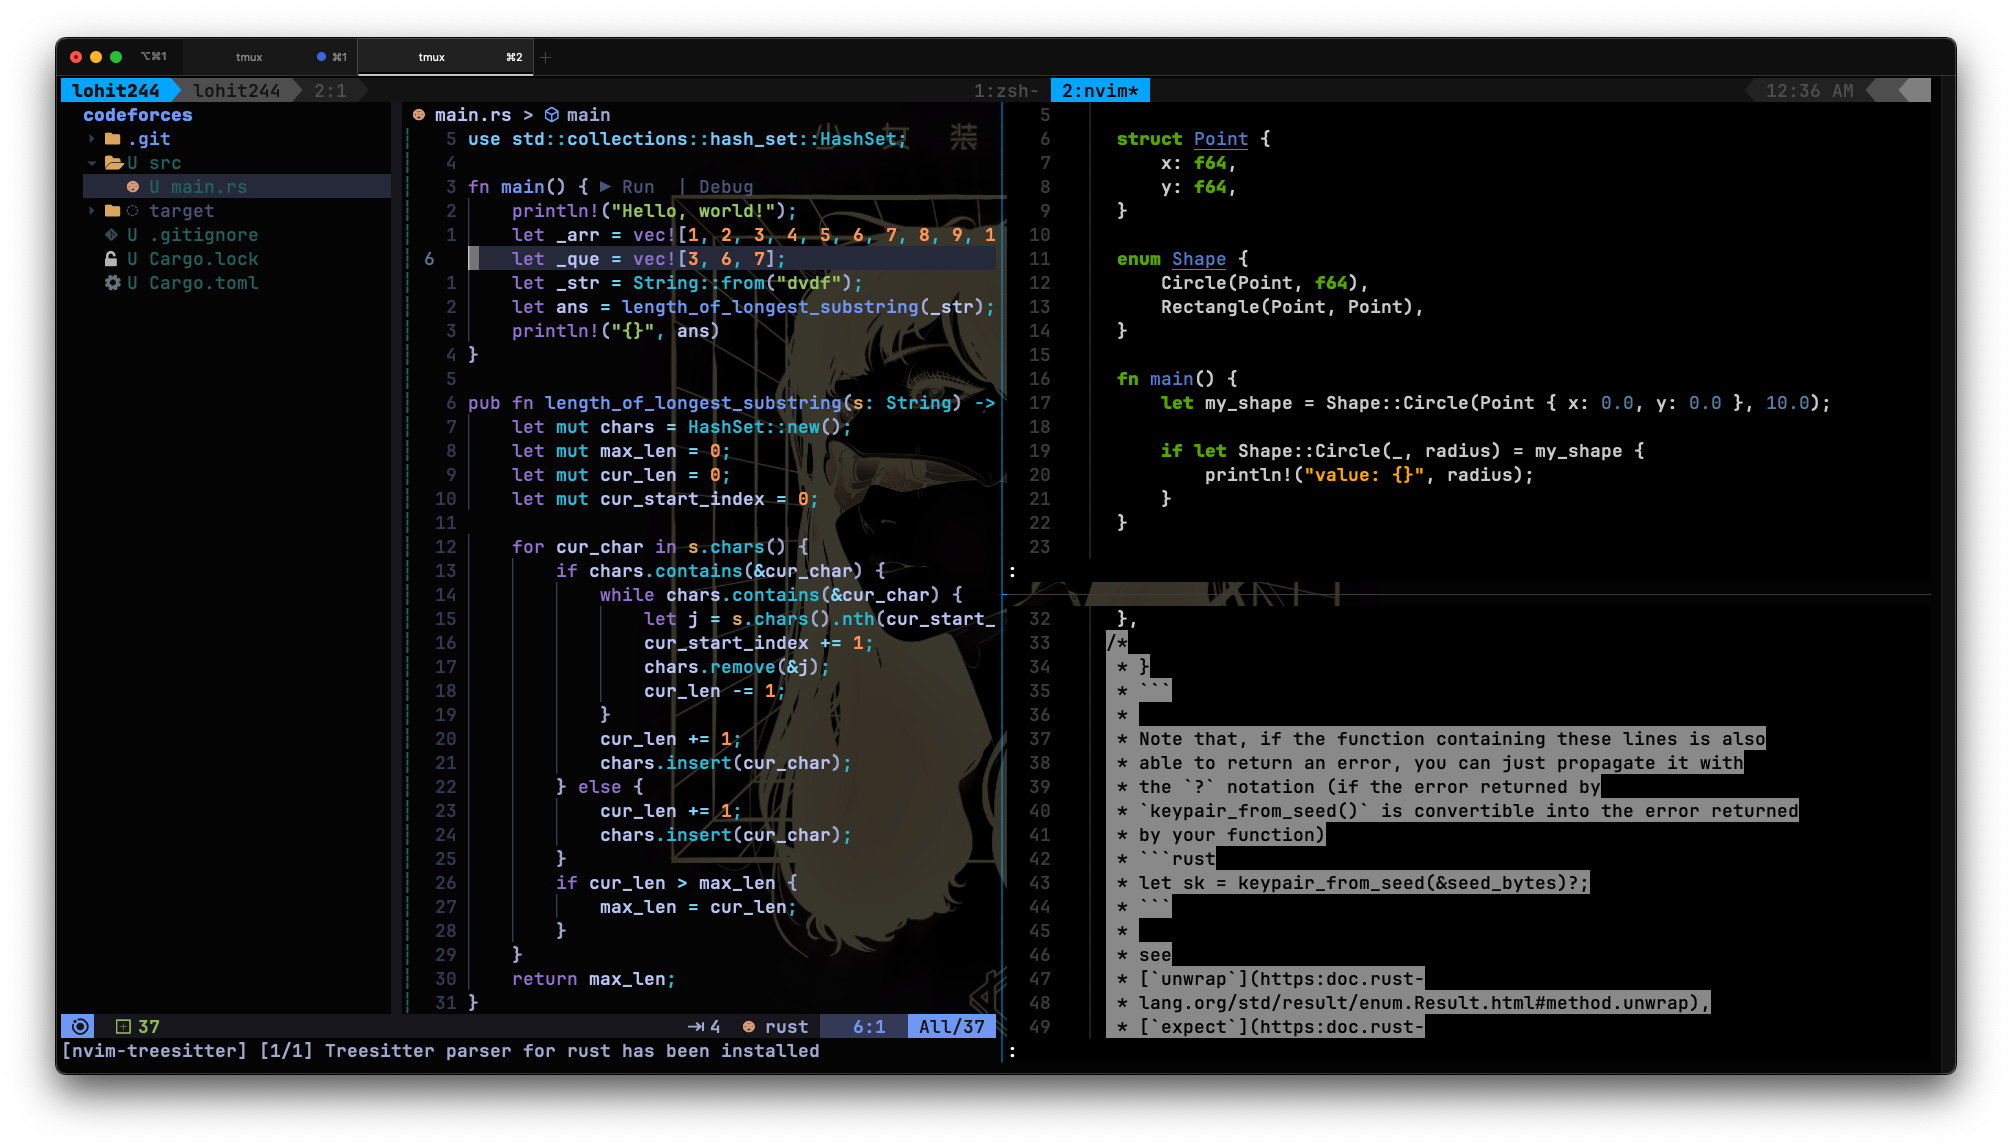Click the keypair_from_seed(&seed_bytes) comment line
The width and height of the screenshot is (2012, 1148).
point(1352,883)
